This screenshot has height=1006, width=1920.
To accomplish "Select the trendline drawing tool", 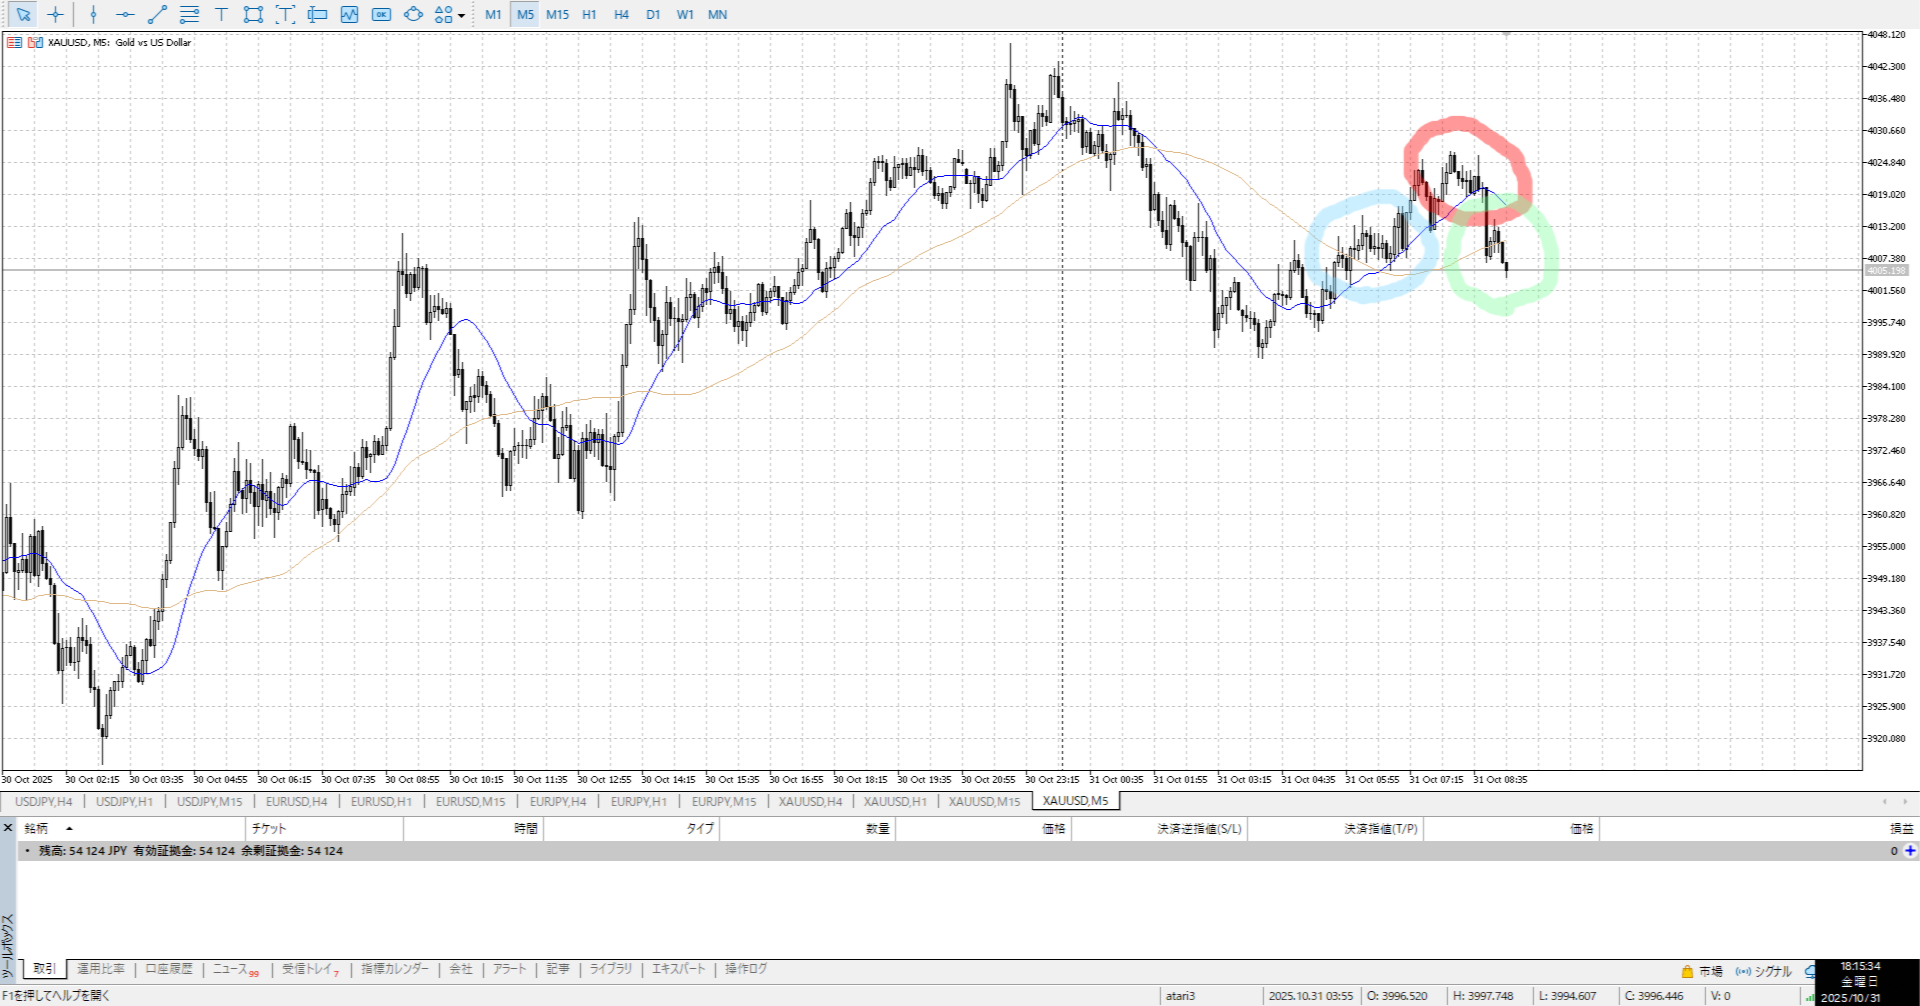I will [157, 15].
